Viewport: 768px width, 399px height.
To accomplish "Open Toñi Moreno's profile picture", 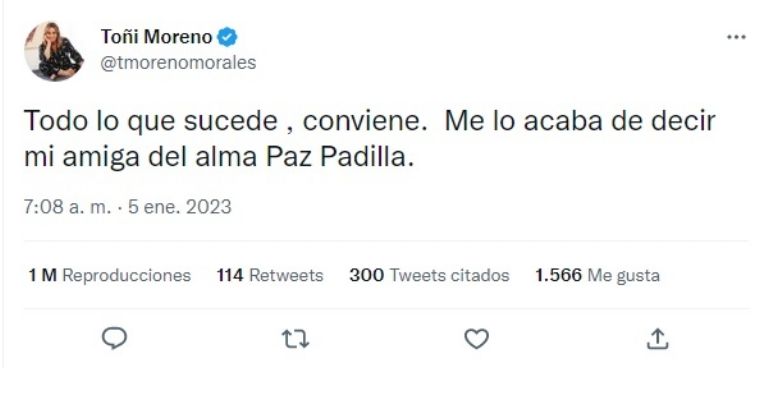I will click(54, 51).
